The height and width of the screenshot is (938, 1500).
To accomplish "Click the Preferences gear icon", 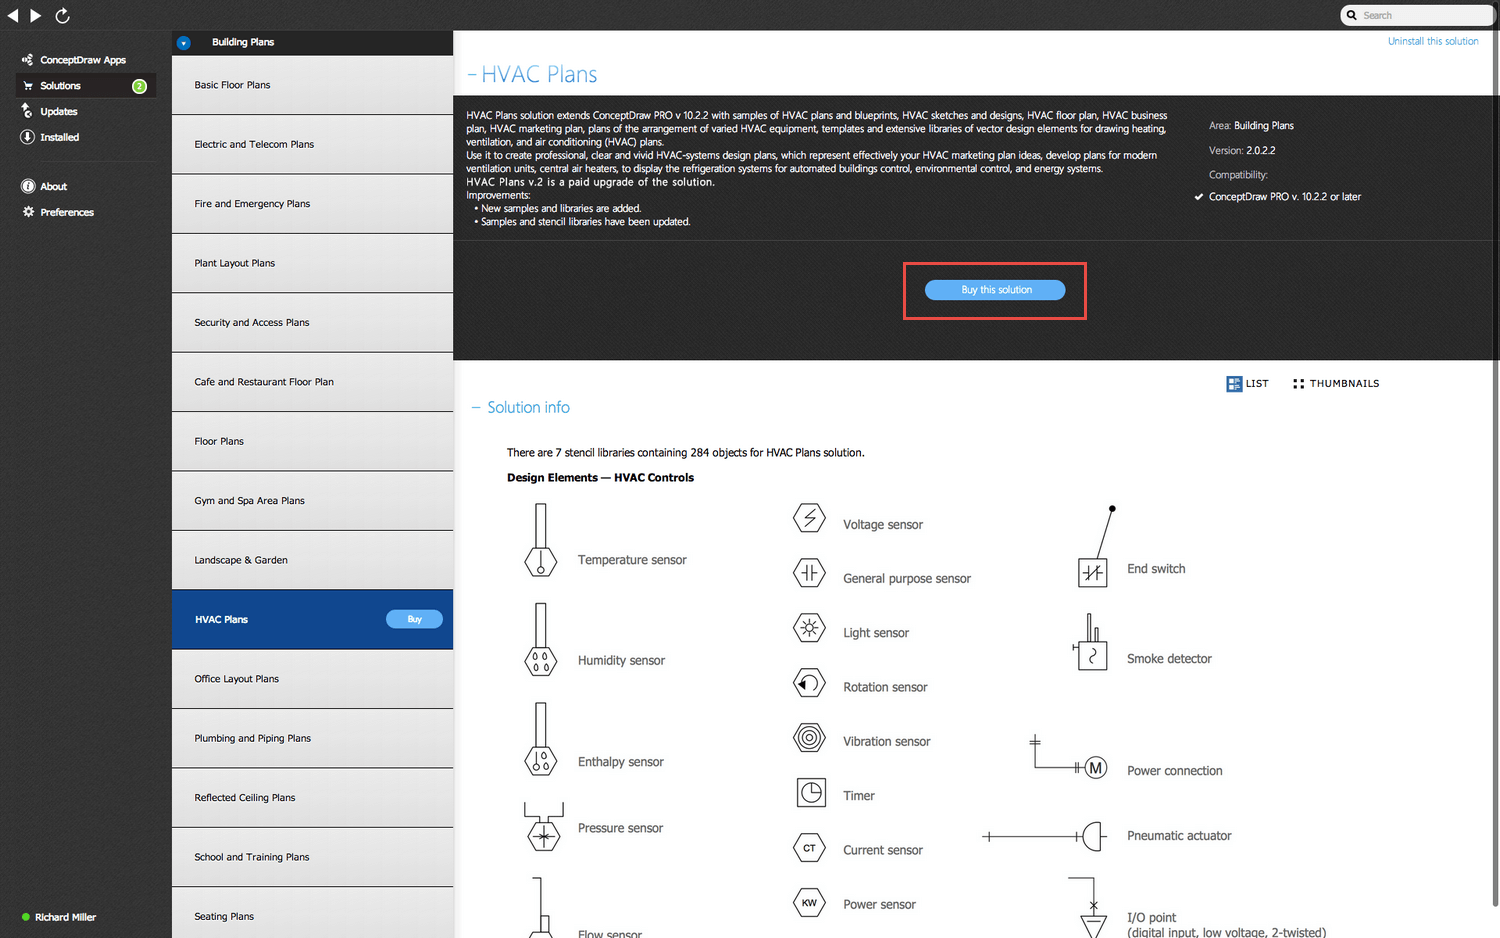I will tap(28, 212).
